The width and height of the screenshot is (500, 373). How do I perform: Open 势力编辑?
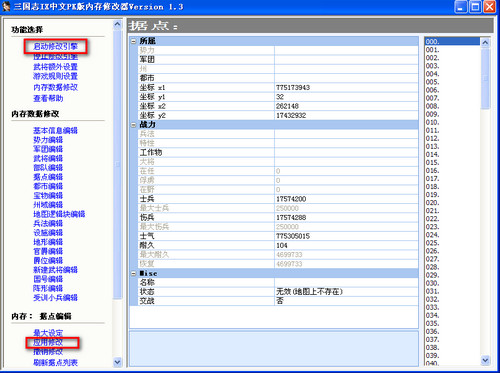pyautogui.click(x=48, y=140)
